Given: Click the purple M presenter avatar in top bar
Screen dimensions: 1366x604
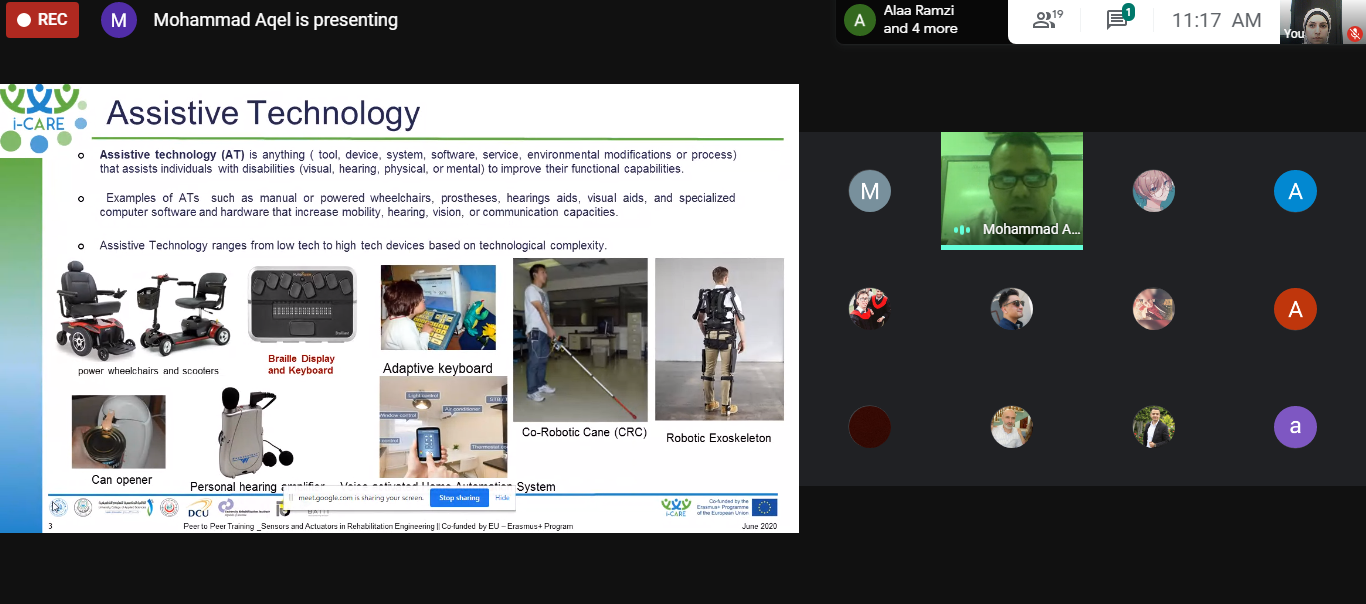Looking at the screenshot, I should pos(119,20).
